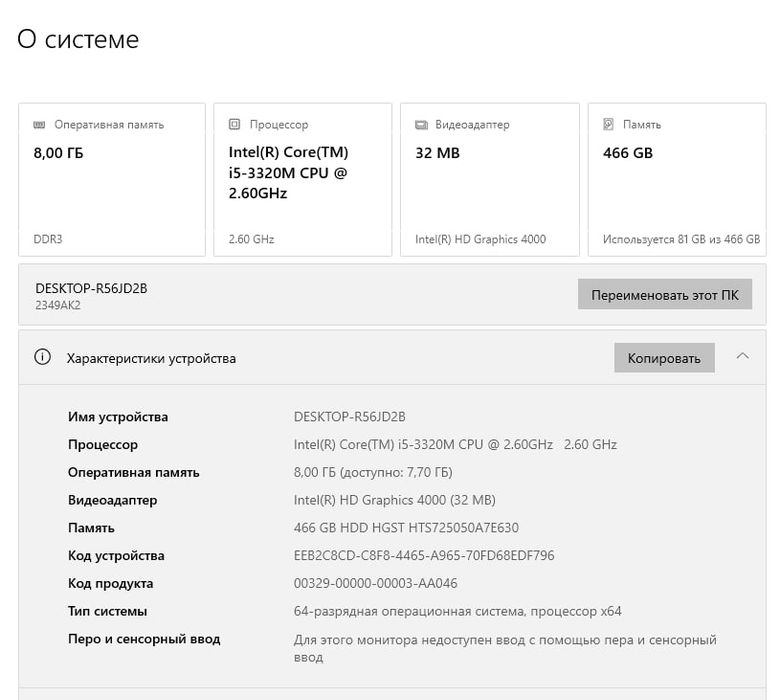Select model text 2349AK2
The width and height of the screenshot is (780, 700).
pos(58,305)
